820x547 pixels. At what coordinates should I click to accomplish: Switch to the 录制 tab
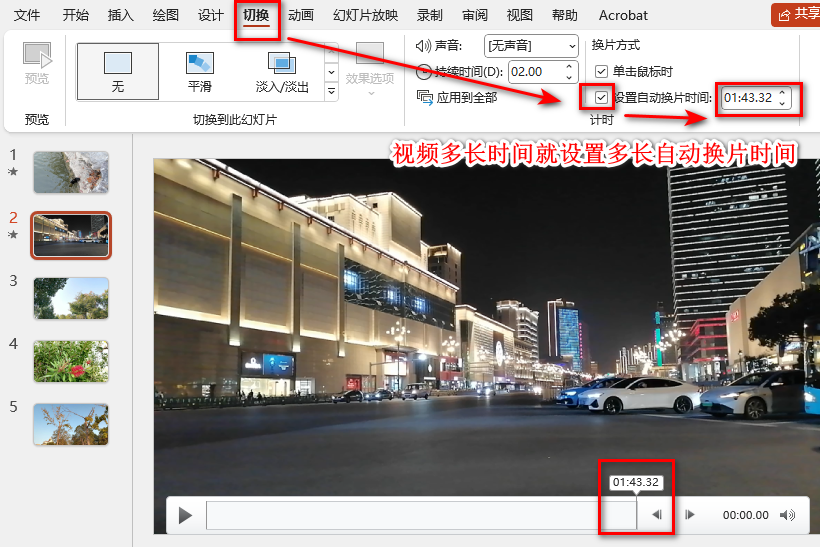coord(429,15)
